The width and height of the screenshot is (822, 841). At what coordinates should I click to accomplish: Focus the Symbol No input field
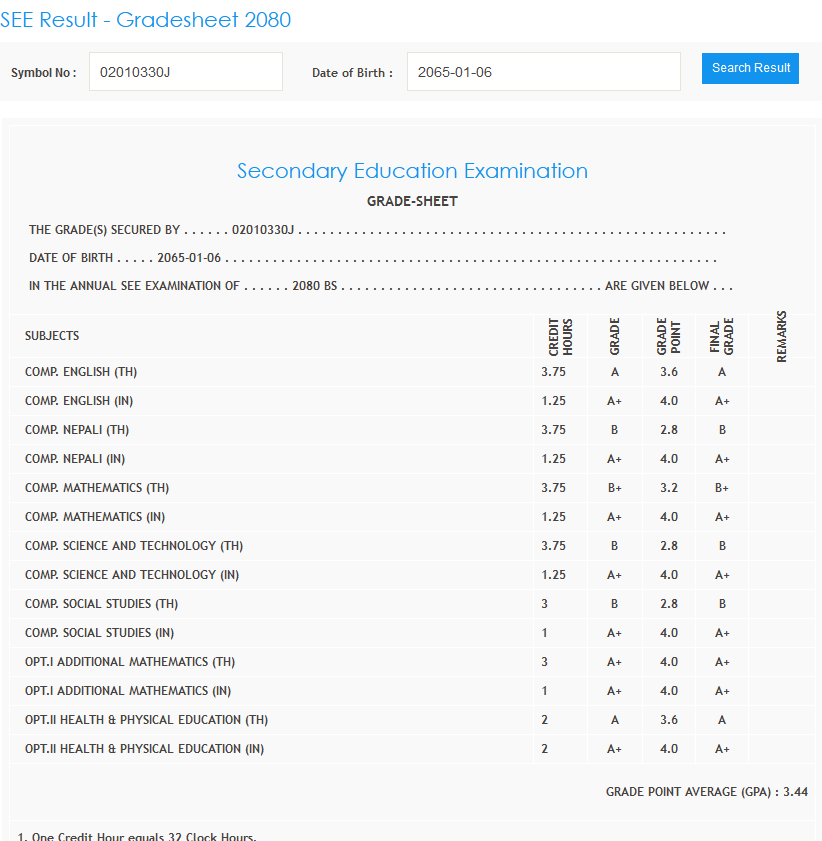(x=186, y=72)
